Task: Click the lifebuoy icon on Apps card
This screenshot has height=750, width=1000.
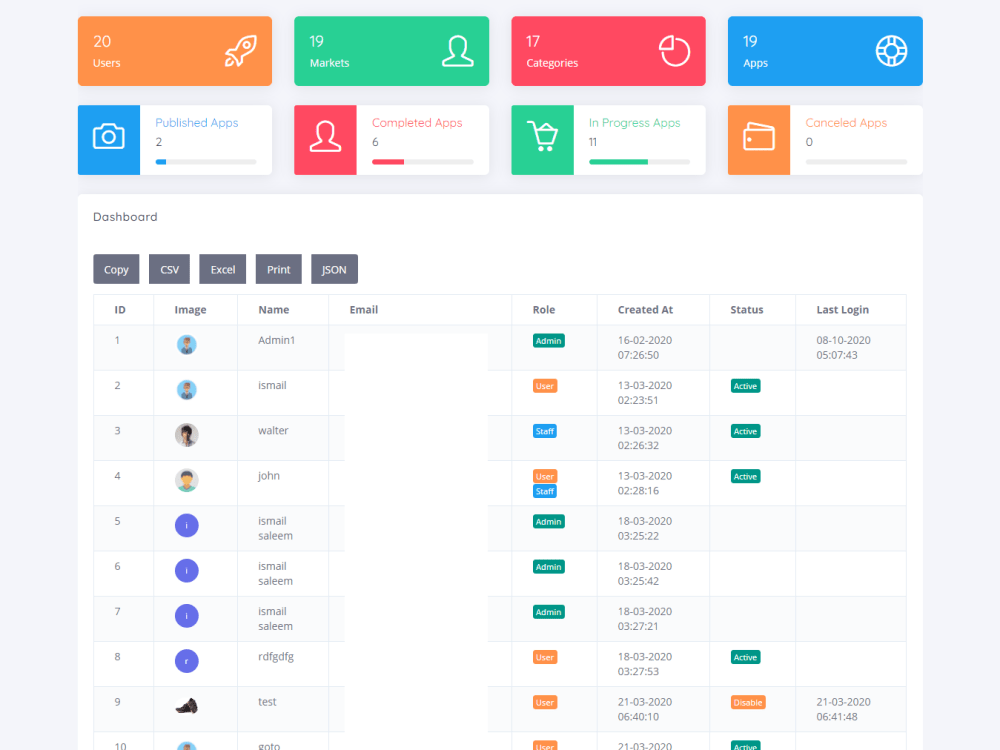Action: tap(891, 51)
